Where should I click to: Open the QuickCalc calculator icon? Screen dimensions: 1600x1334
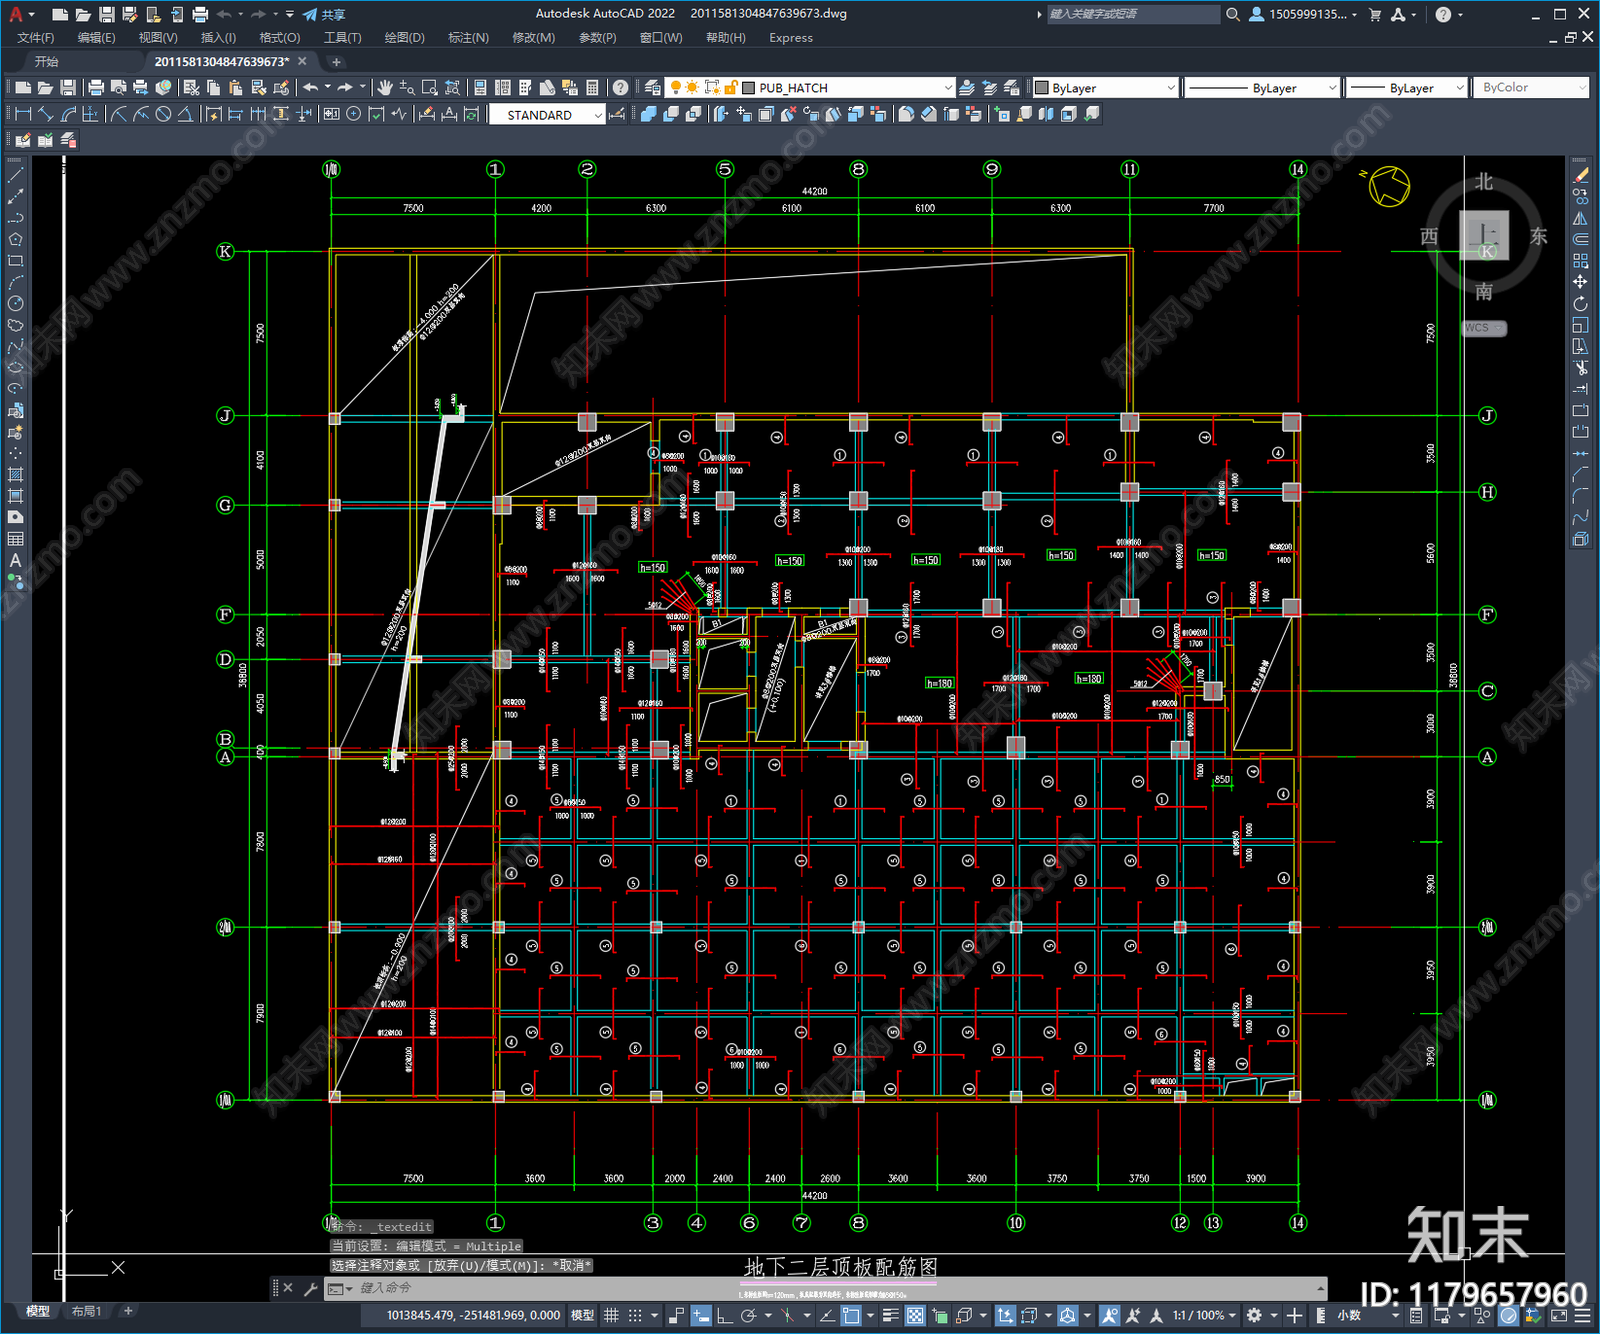[592, 88]
